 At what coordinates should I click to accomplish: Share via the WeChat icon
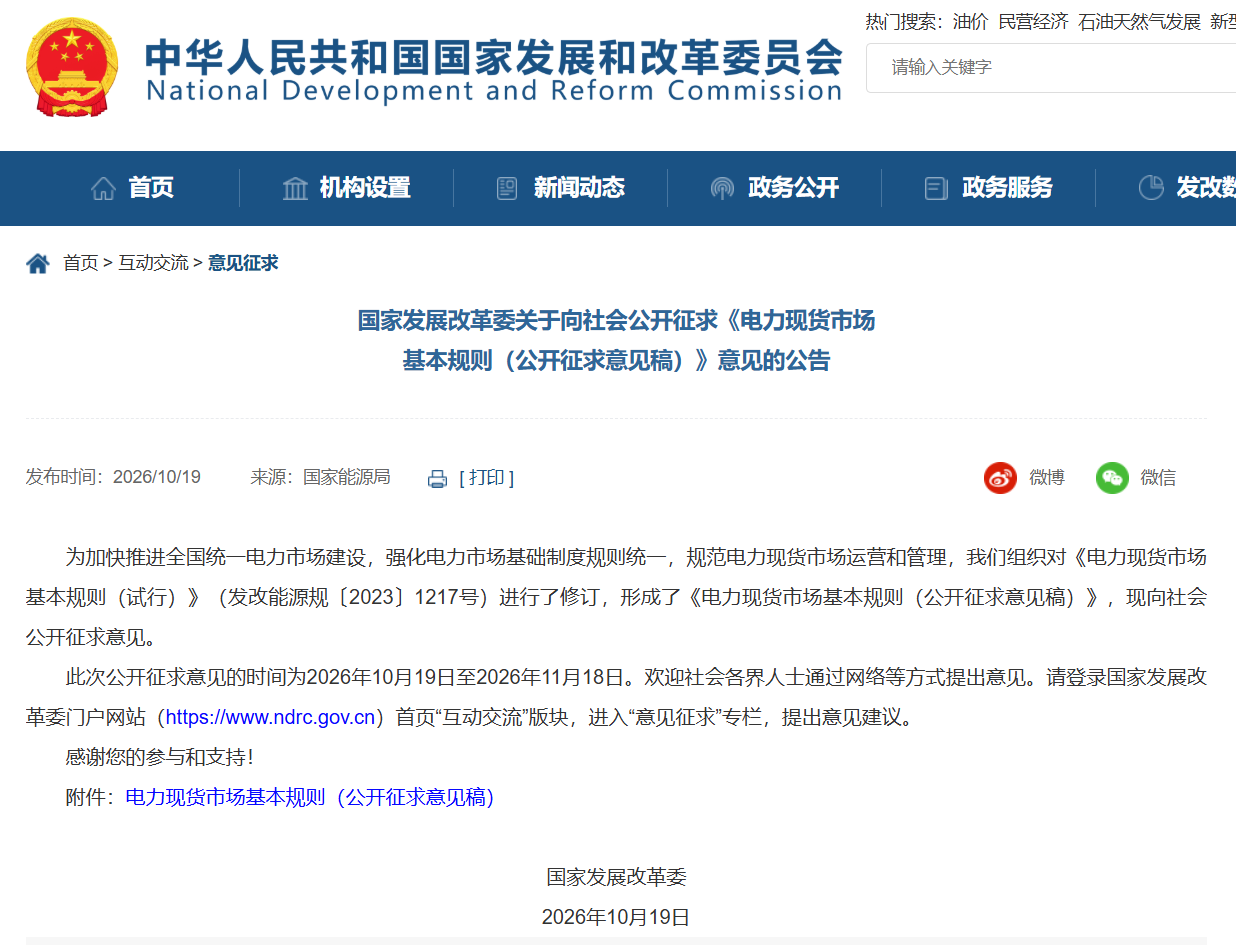point(1112,478)
